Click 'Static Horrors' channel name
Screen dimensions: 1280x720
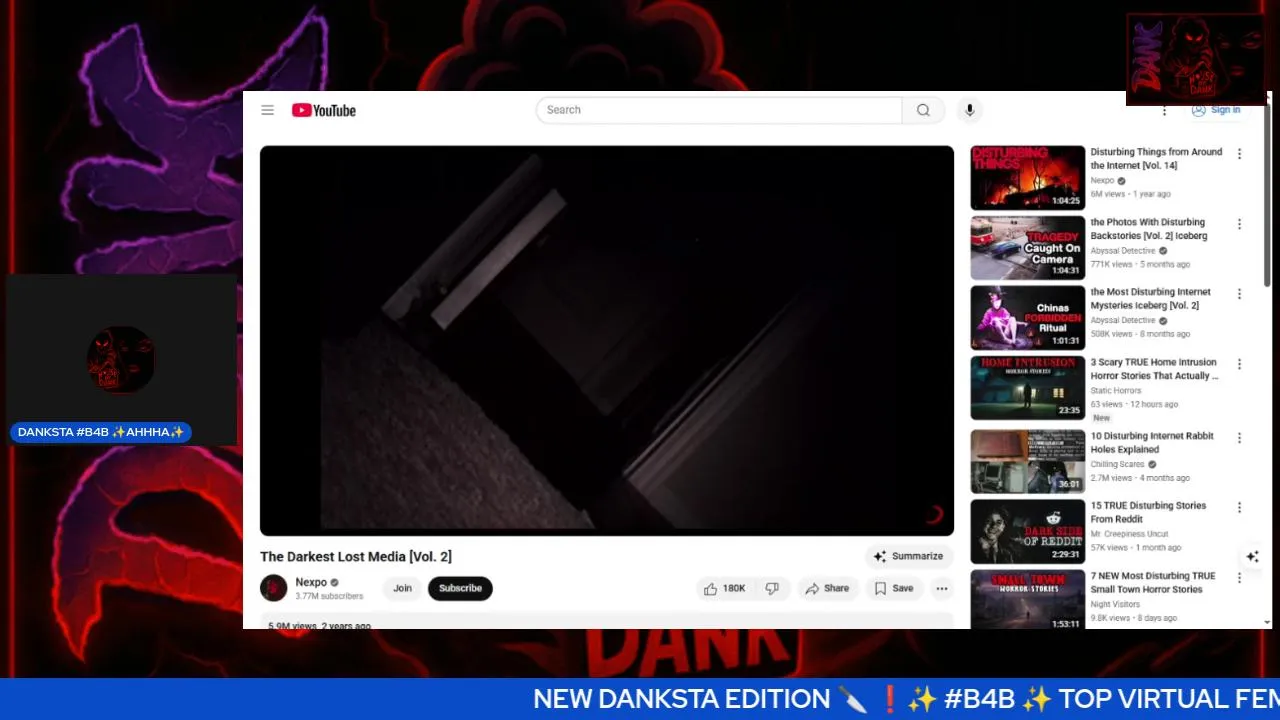[x=1115, y=391]
